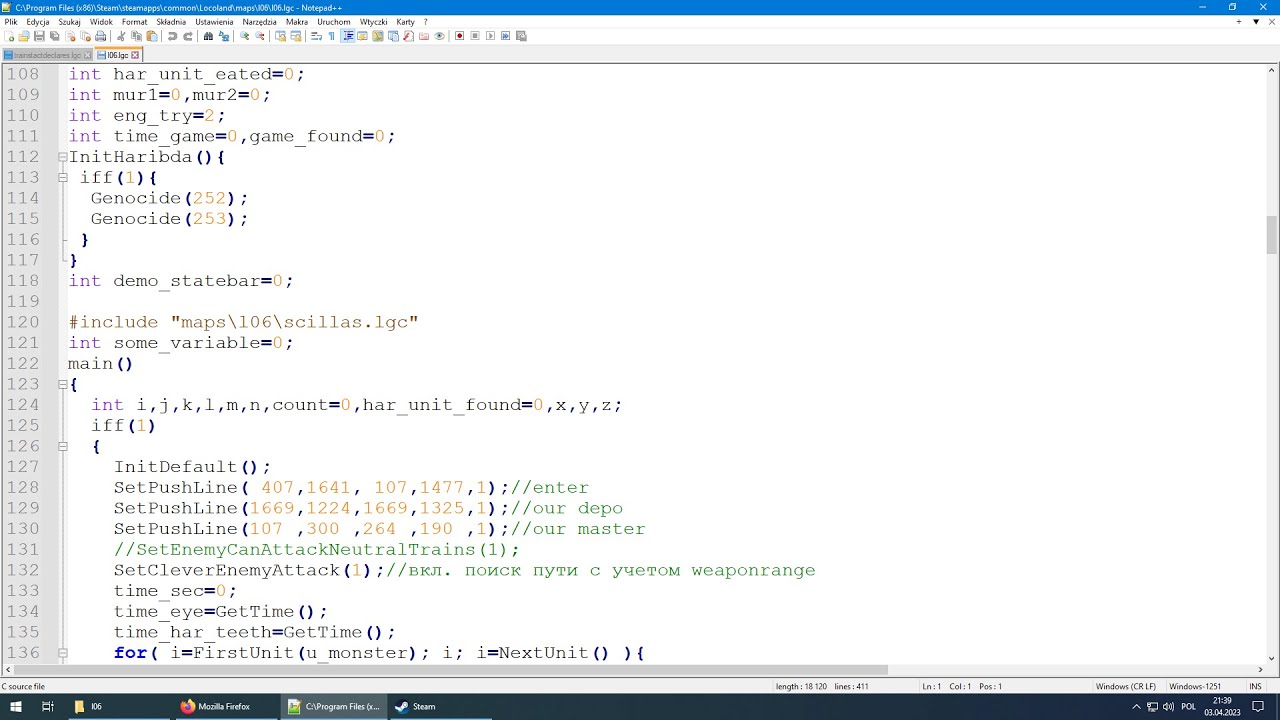Open the Składnia menu
1280x720 pixels.
[x=171, y=21]
